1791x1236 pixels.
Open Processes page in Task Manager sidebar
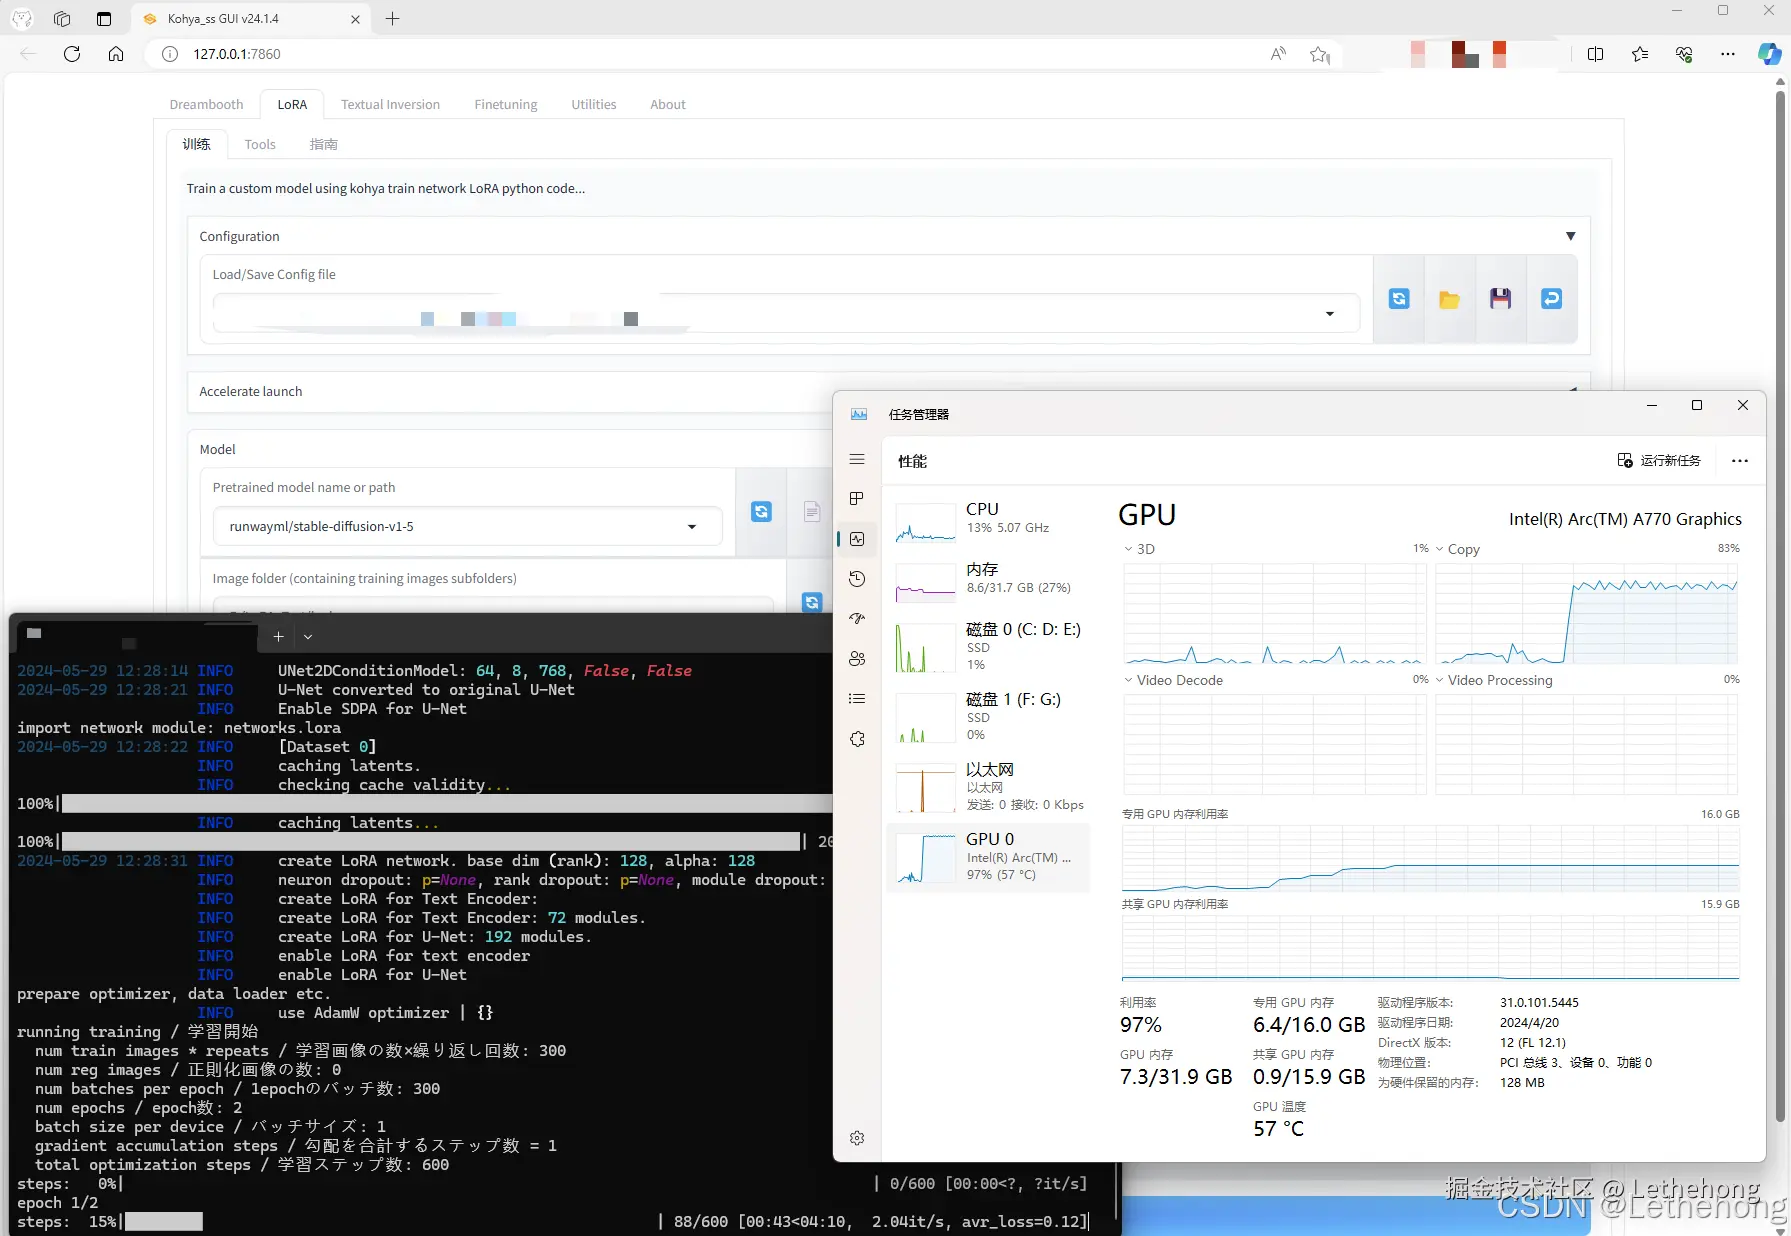coord(857,498)
